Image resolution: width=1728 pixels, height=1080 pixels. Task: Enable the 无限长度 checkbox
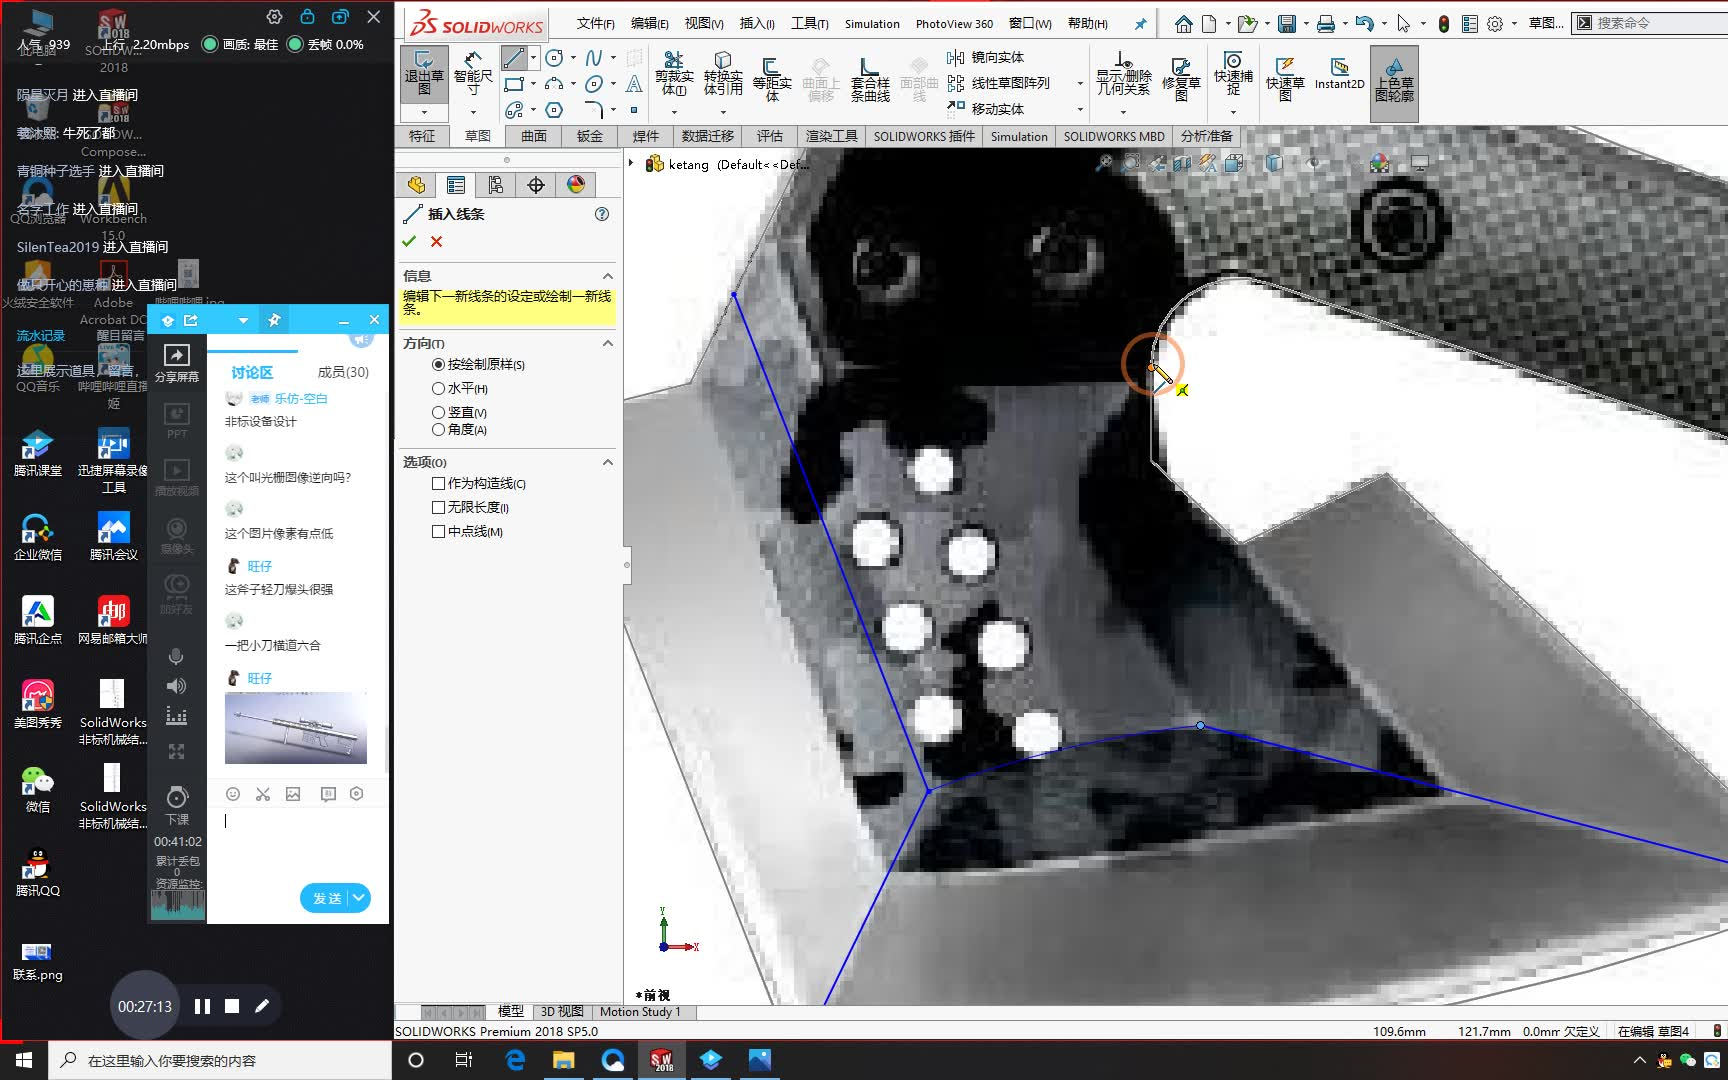pyautogui.click(x=438, y=507)
